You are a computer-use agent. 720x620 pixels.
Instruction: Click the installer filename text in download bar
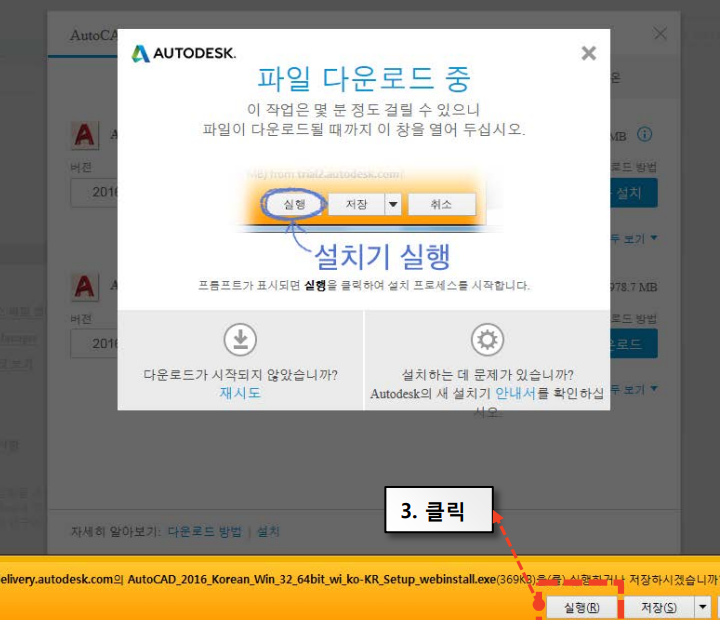click(311, 579)
